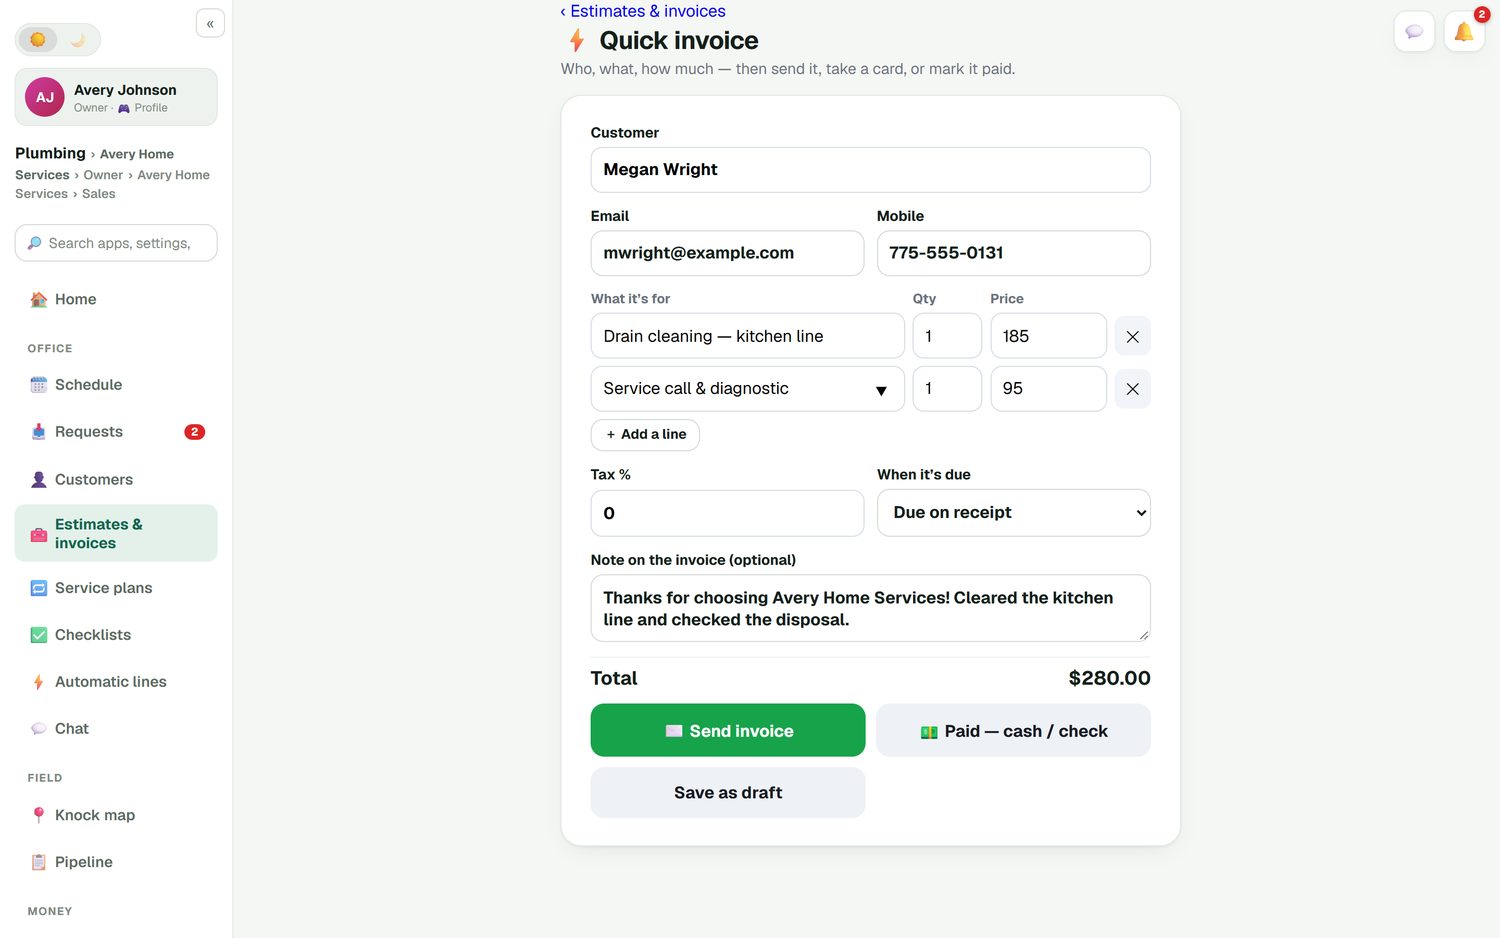
Task: Click the Mobile number field
Action: click(x=1013, y=253)
